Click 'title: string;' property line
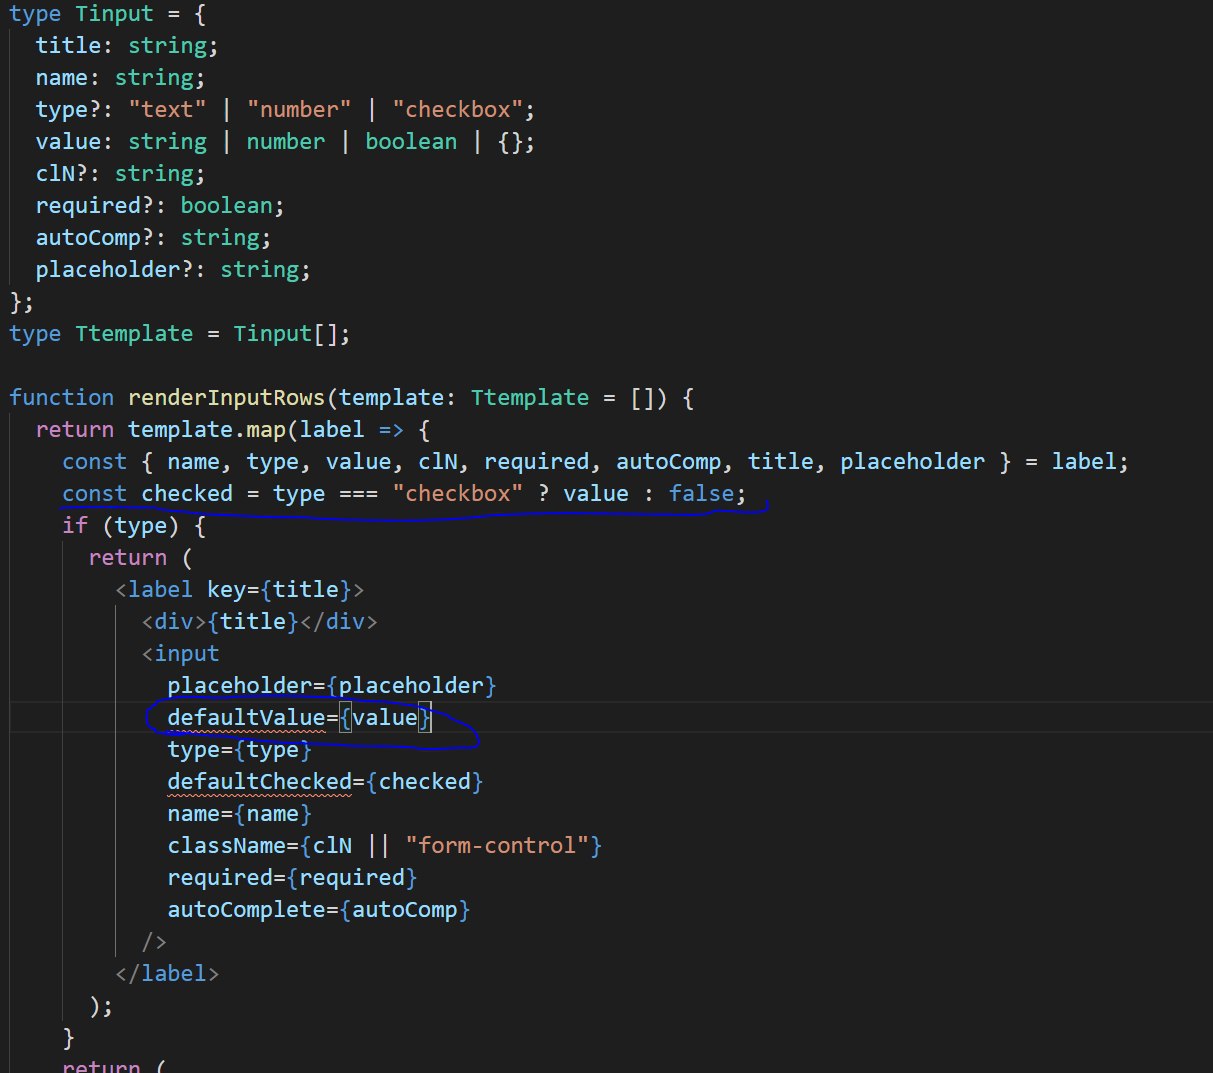Screen dimensions: 1213x1073 tap(127, 46)
